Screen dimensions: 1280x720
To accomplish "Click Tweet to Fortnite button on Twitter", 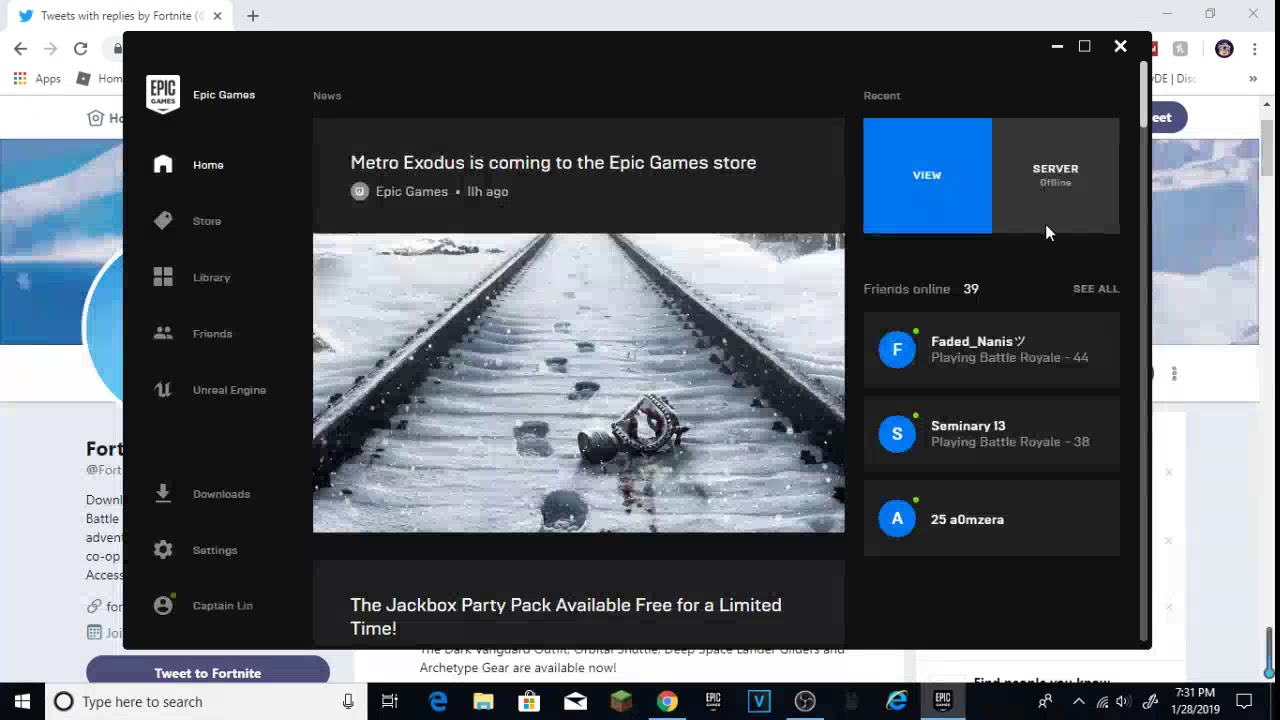I will [x=208, y=672].
